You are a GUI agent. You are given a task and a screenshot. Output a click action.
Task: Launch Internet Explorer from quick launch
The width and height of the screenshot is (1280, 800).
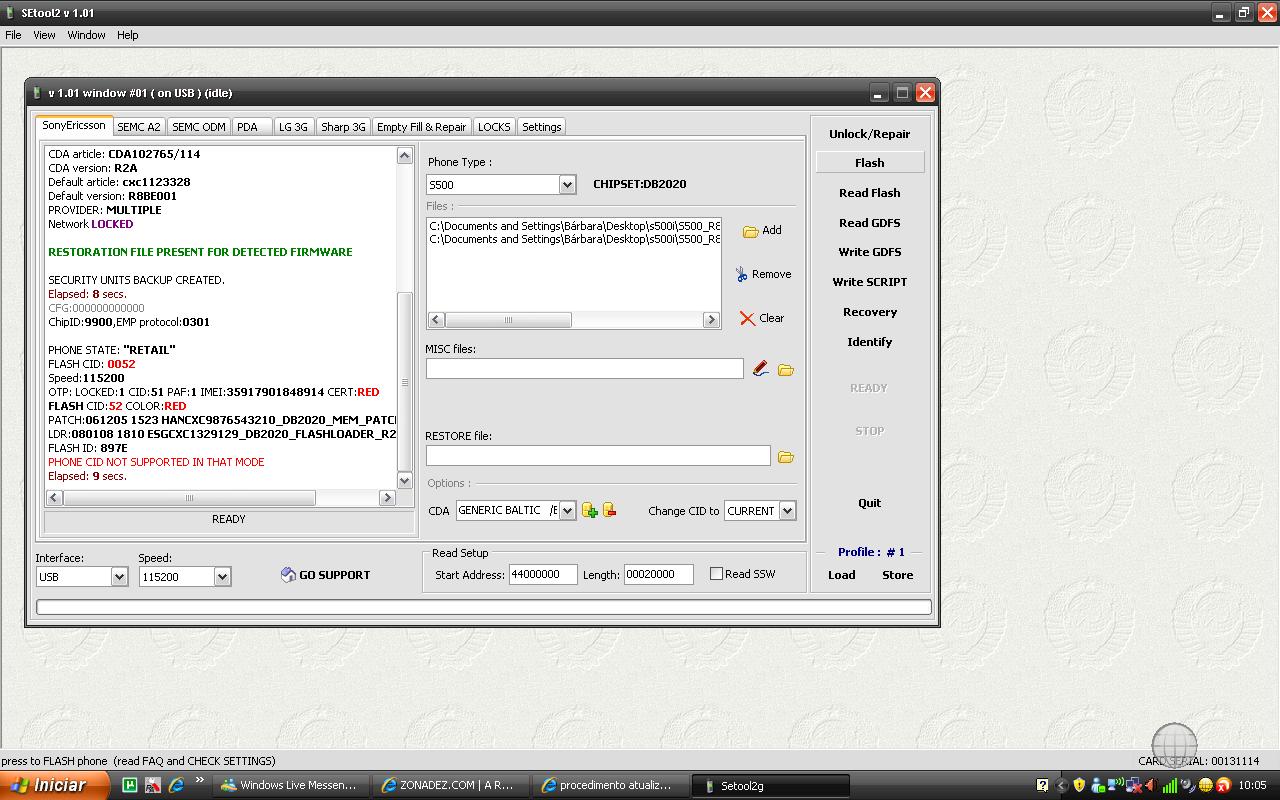pyautogui.click(x=177, y=785)
